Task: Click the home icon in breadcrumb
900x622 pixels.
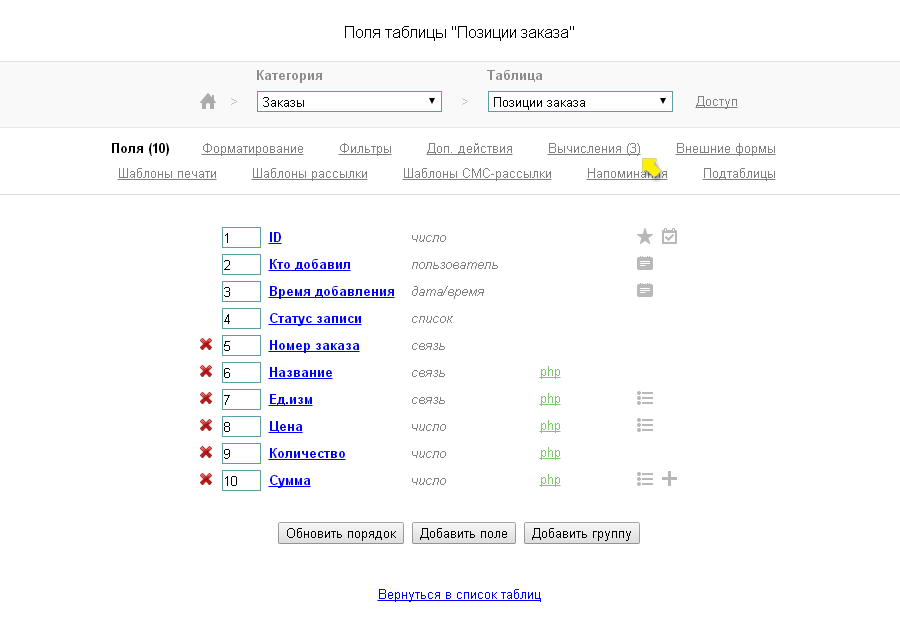Action: pyautogui.click(x=208, y=101)
